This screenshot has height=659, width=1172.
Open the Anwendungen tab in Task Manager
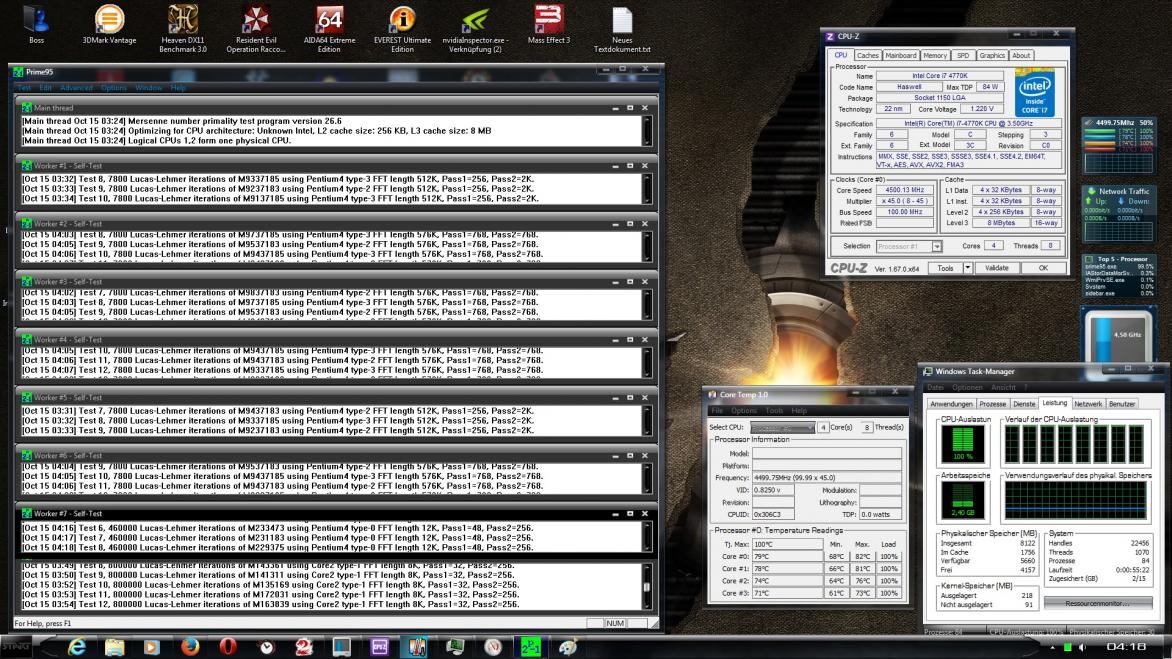[x=951, y=404]
